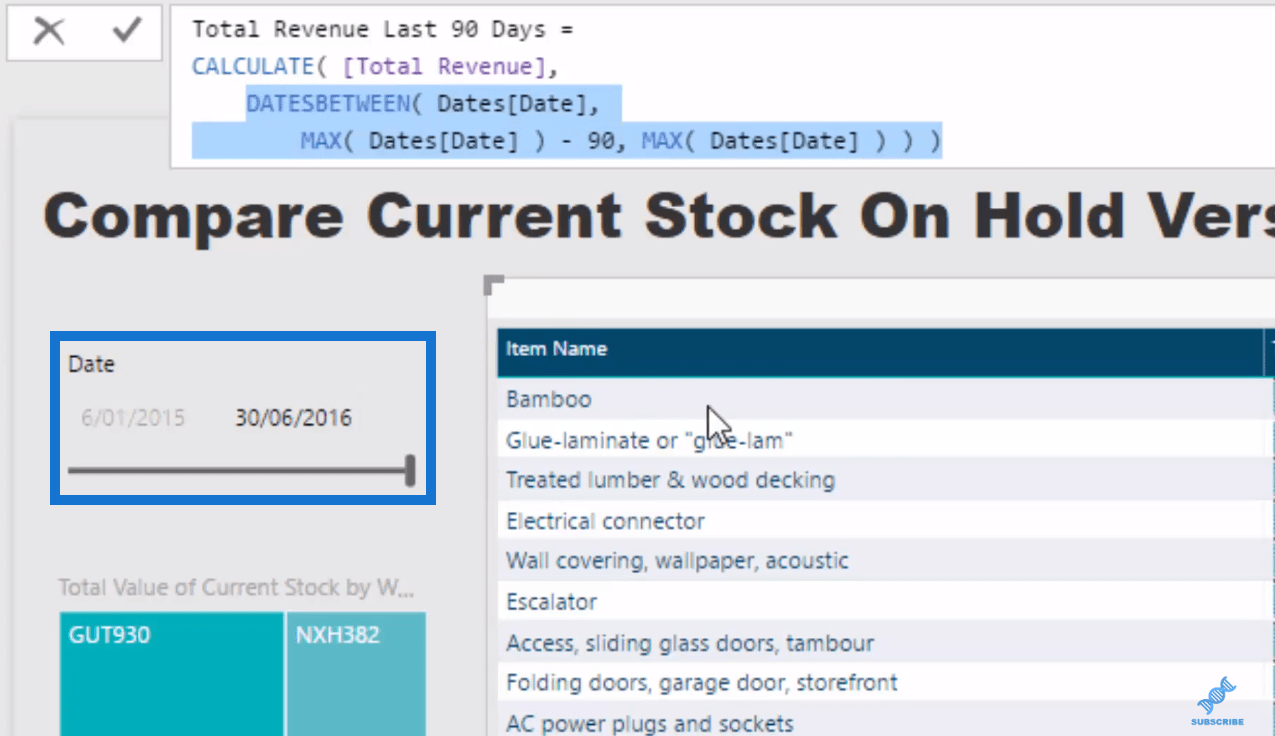Select the Glue-laminate row
The image size is (1275, 736).
885,440
